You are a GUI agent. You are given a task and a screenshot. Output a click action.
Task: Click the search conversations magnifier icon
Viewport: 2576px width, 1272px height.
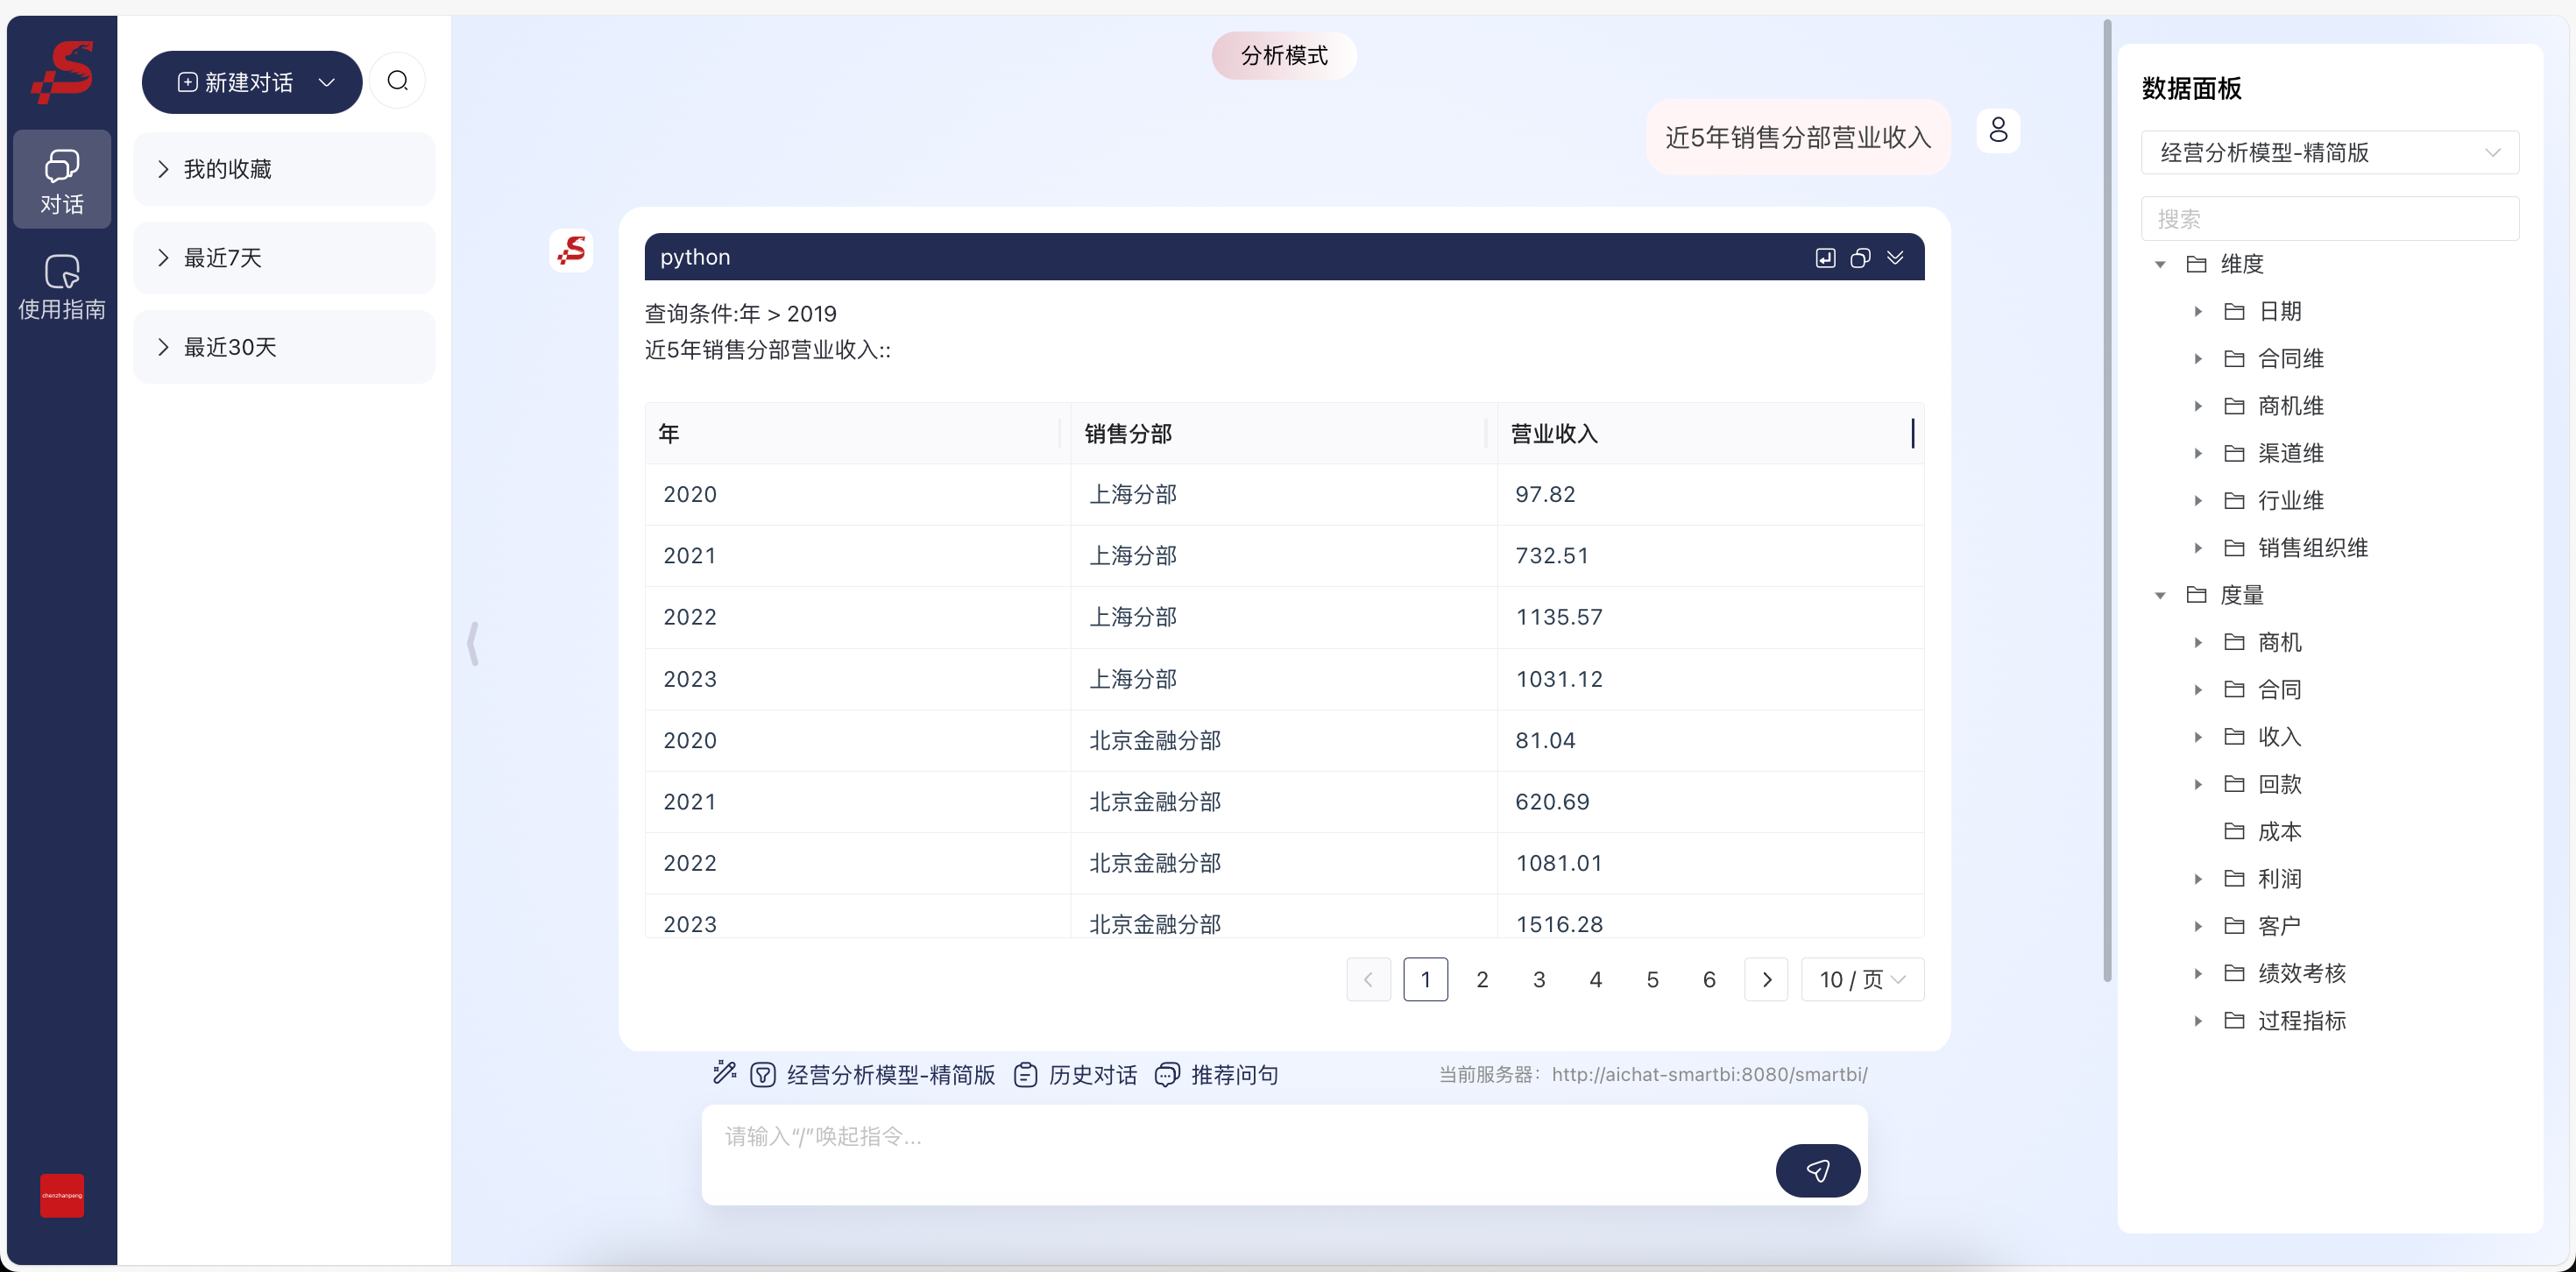(397, 81)
